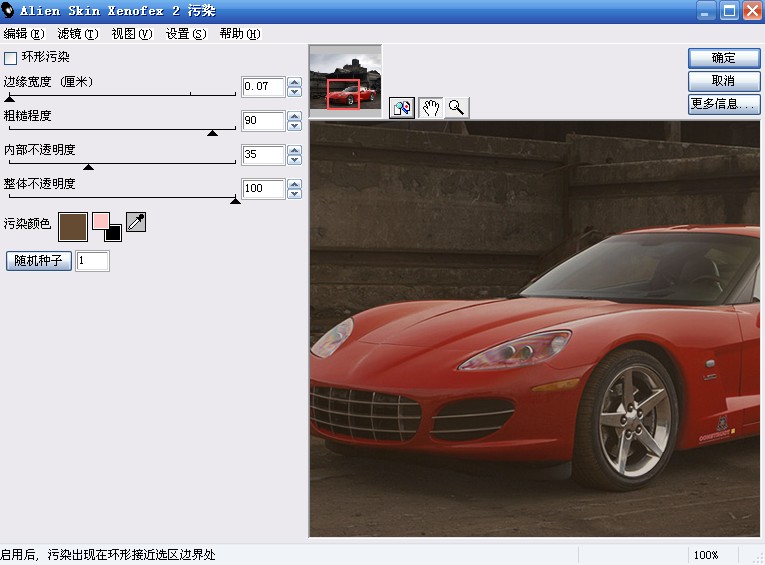Decrease 边缘宽度 with the down arrow
The height and width of the screenshot is (565, 765).
pyautogui.click(x=294, y=92)
